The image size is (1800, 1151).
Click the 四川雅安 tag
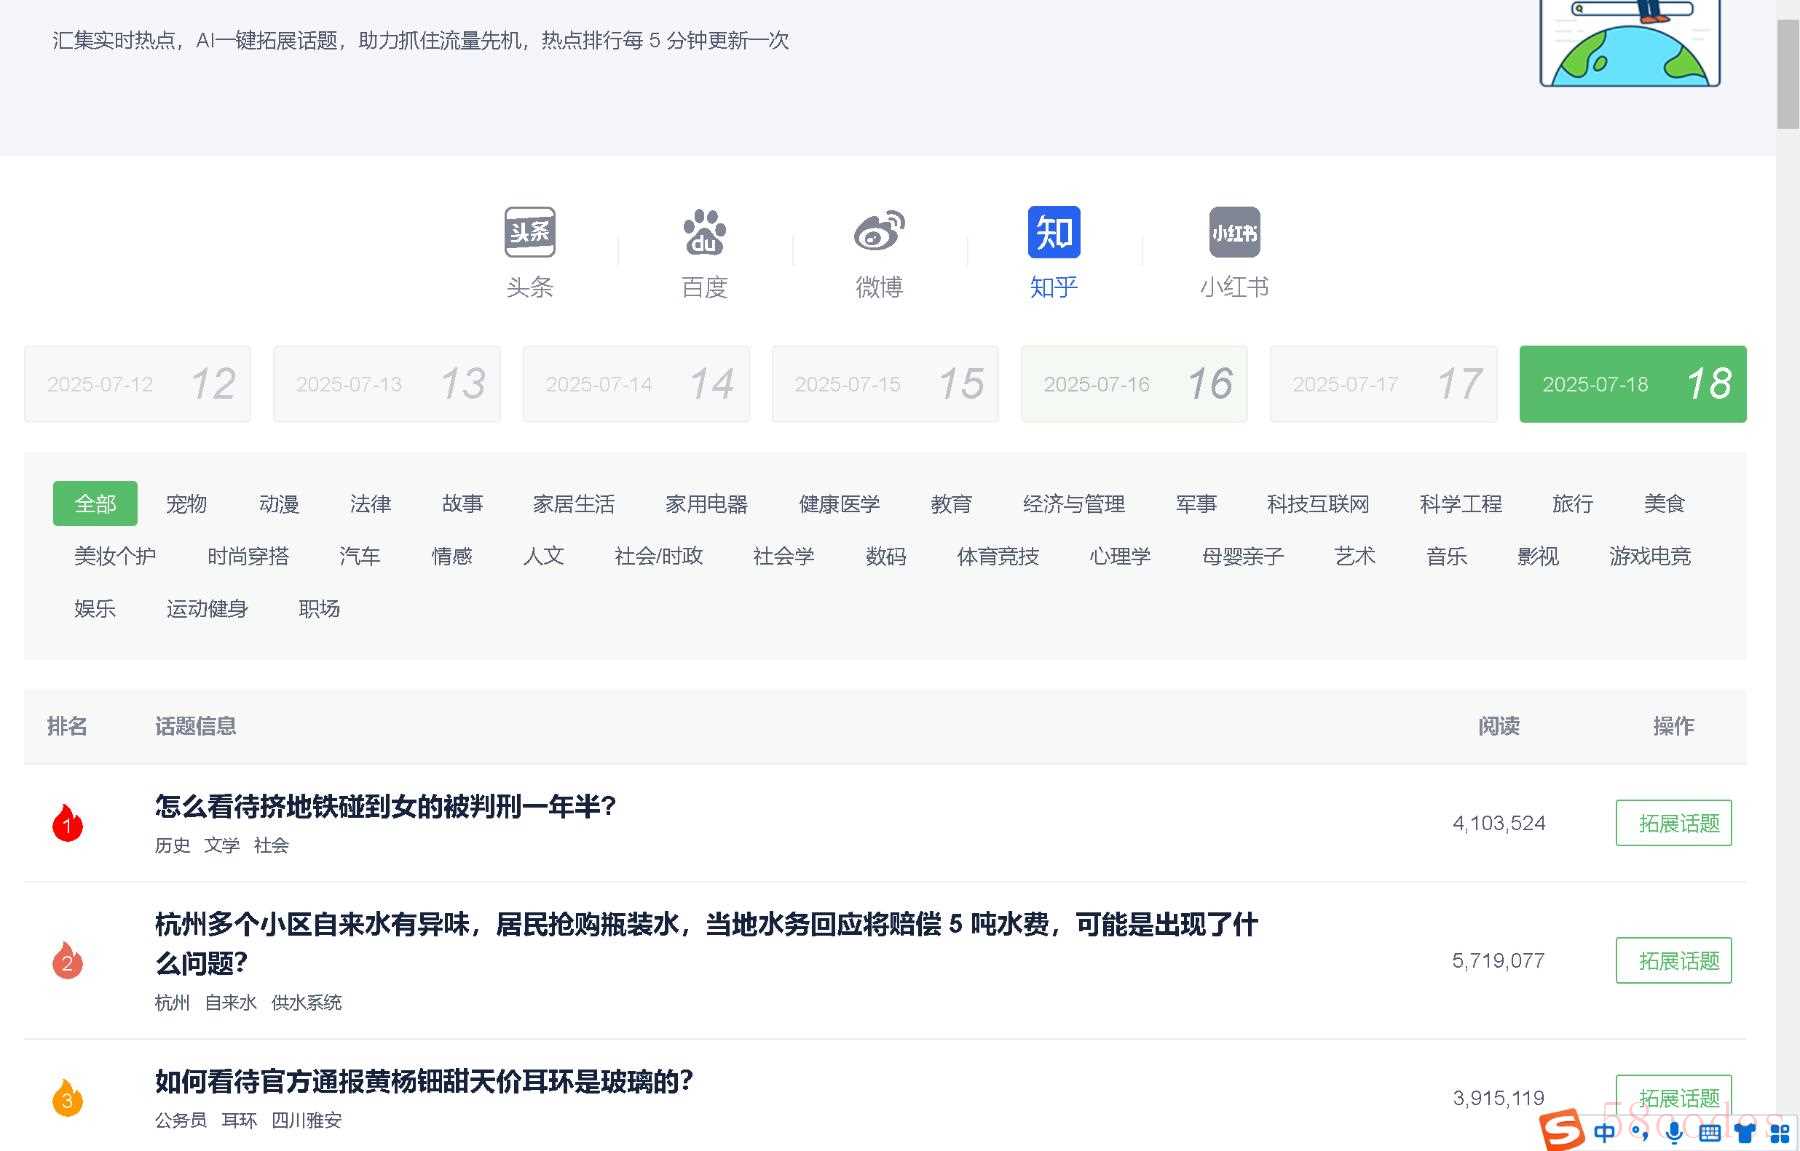(x=306, y=1120)
